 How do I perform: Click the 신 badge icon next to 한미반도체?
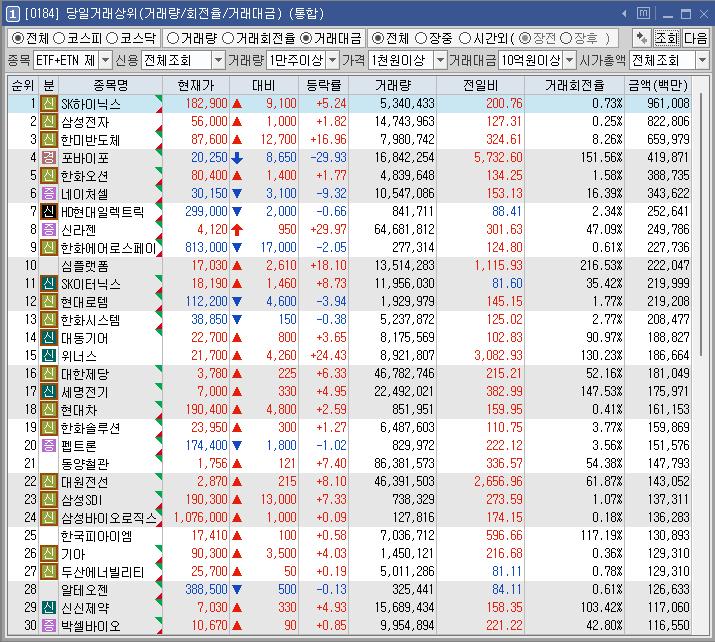48,140
